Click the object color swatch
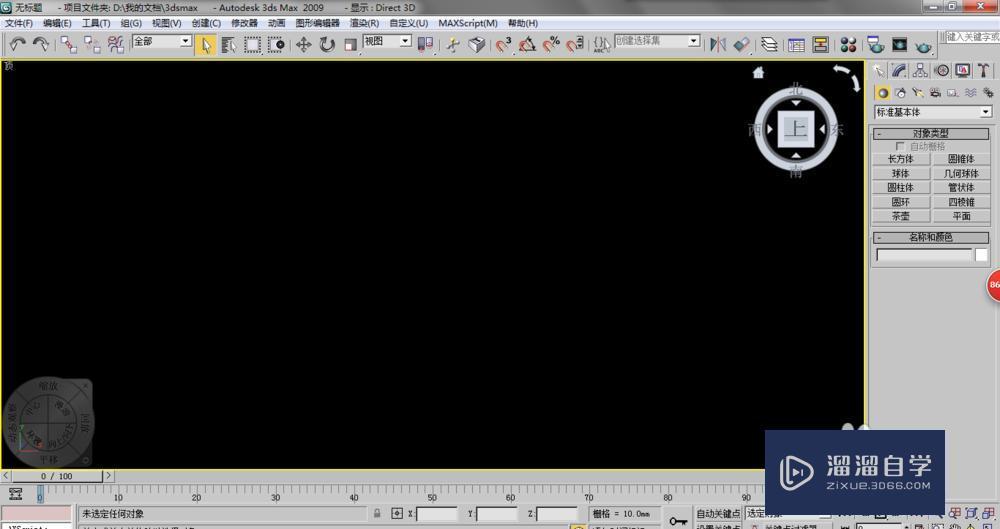 coord(982,255)
